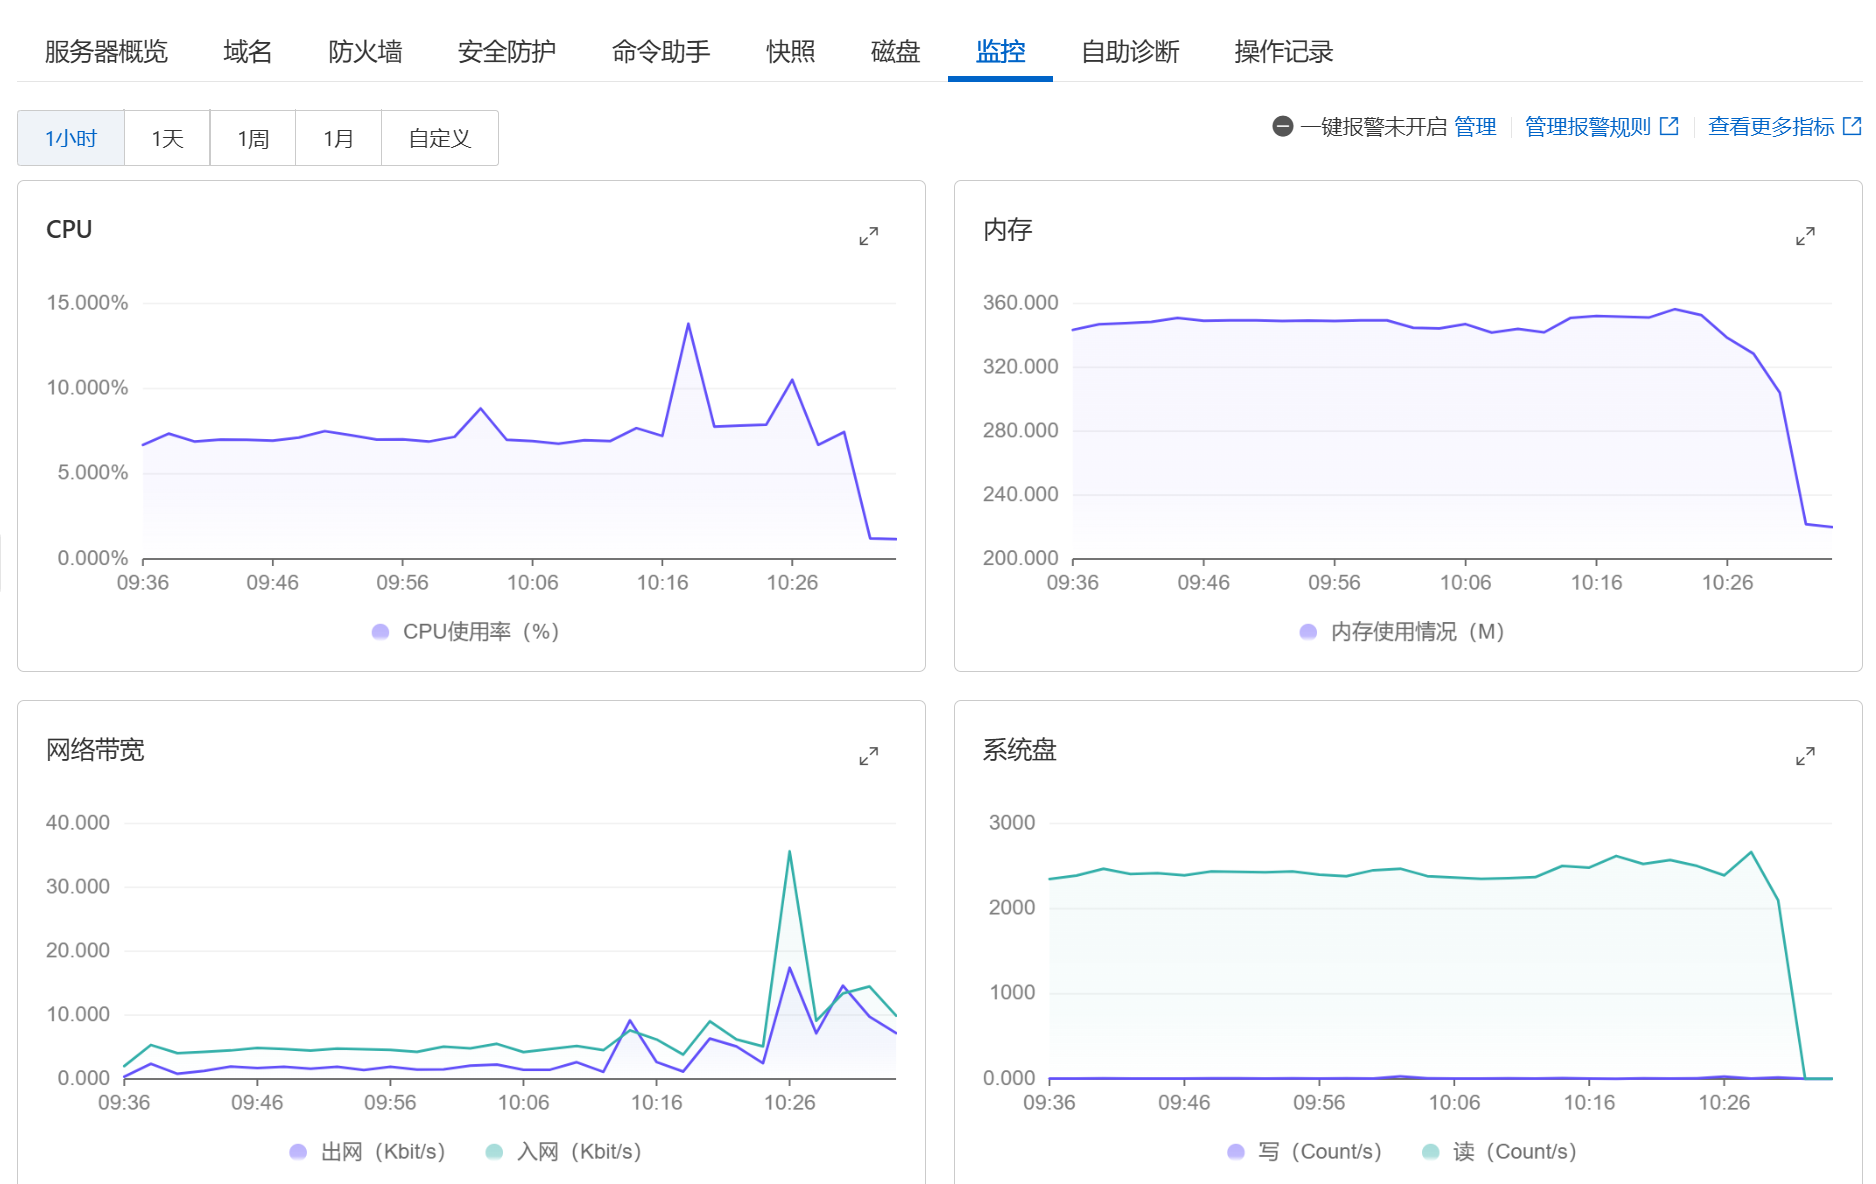This screenshot has width=1876, height=1184.
Task: Toggle the 内存使用情况 legend series
Action: point(1401,631)
